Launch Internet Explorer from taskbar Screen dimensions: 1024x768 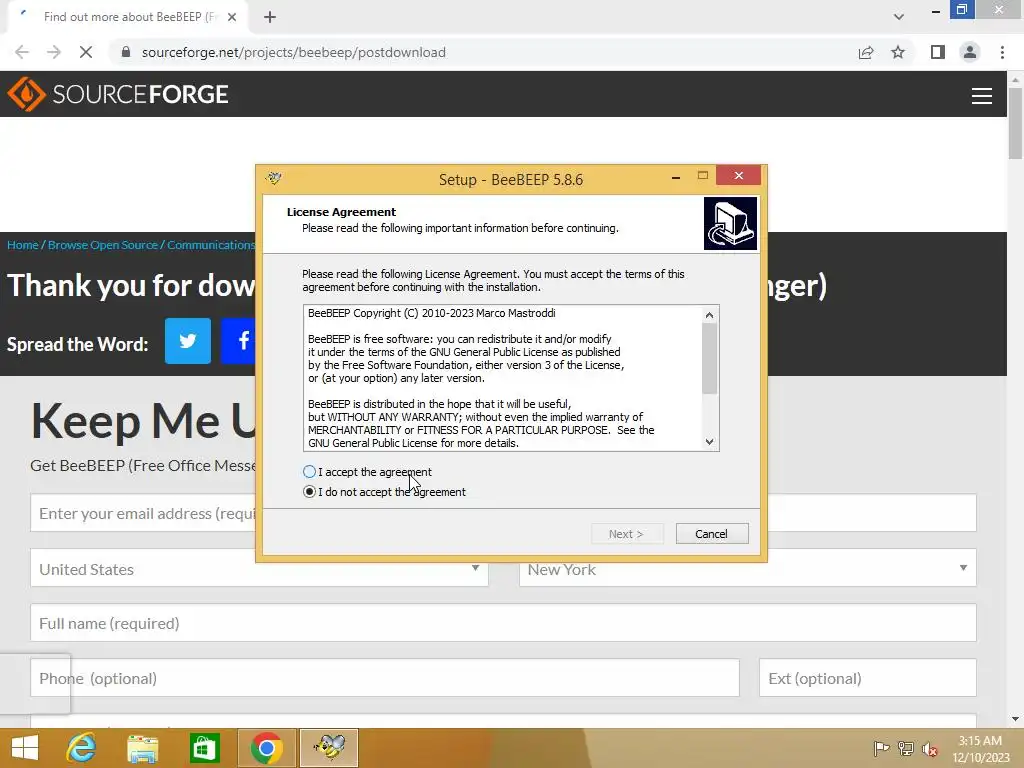point(82,748)
